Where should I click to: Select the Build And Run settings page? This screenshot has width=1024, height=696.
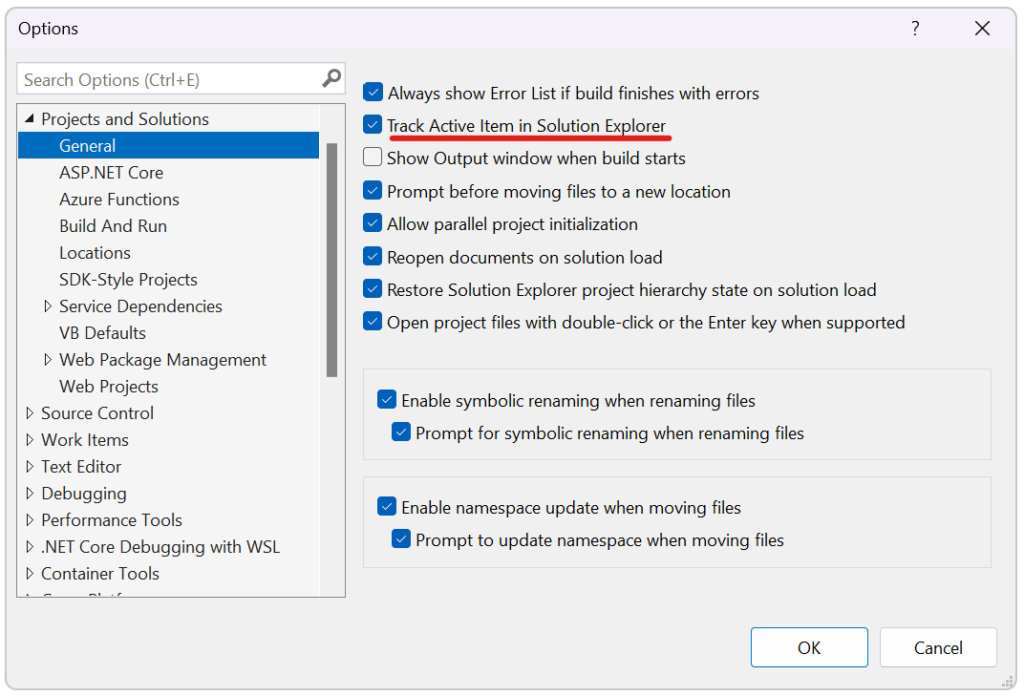[113, 225]
